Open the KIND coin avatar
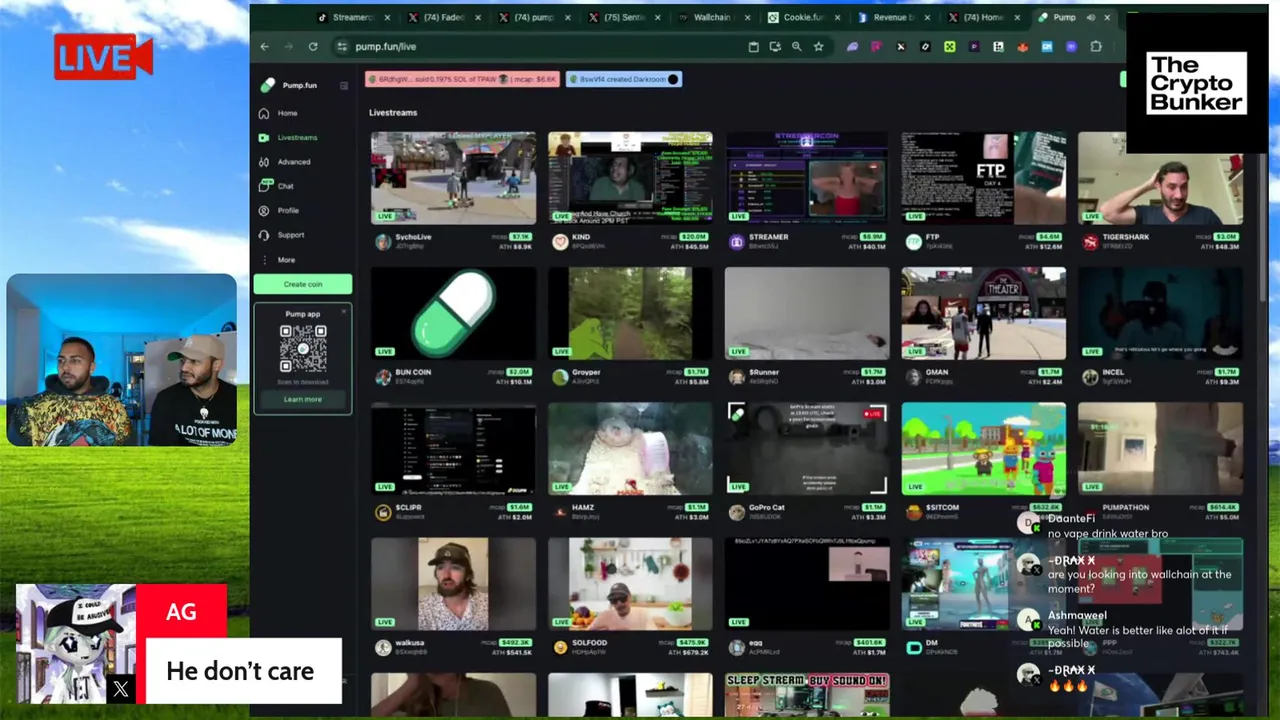This screenshot has height=720, width=1280. 560,241
